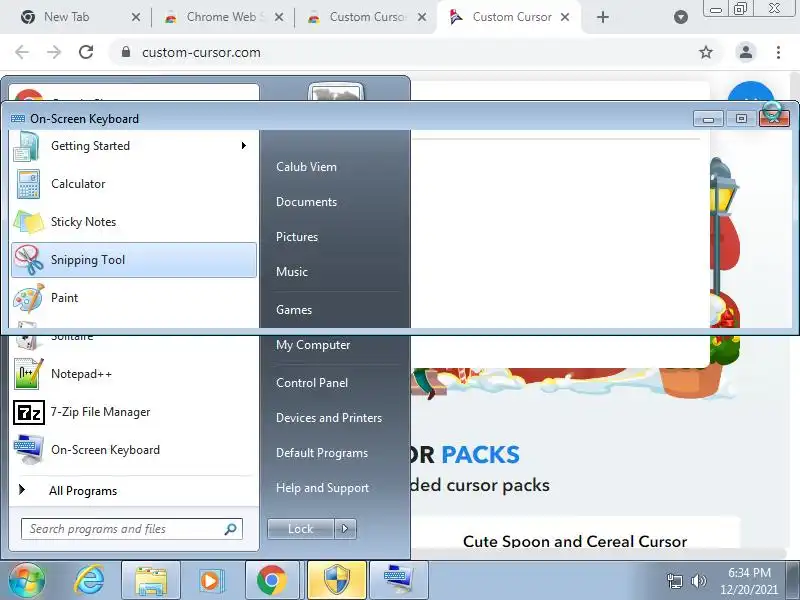The width and height of the screenshot is (800, 600).
Task: Click the Chrome back arrow
Action: [x=22, y=52]
